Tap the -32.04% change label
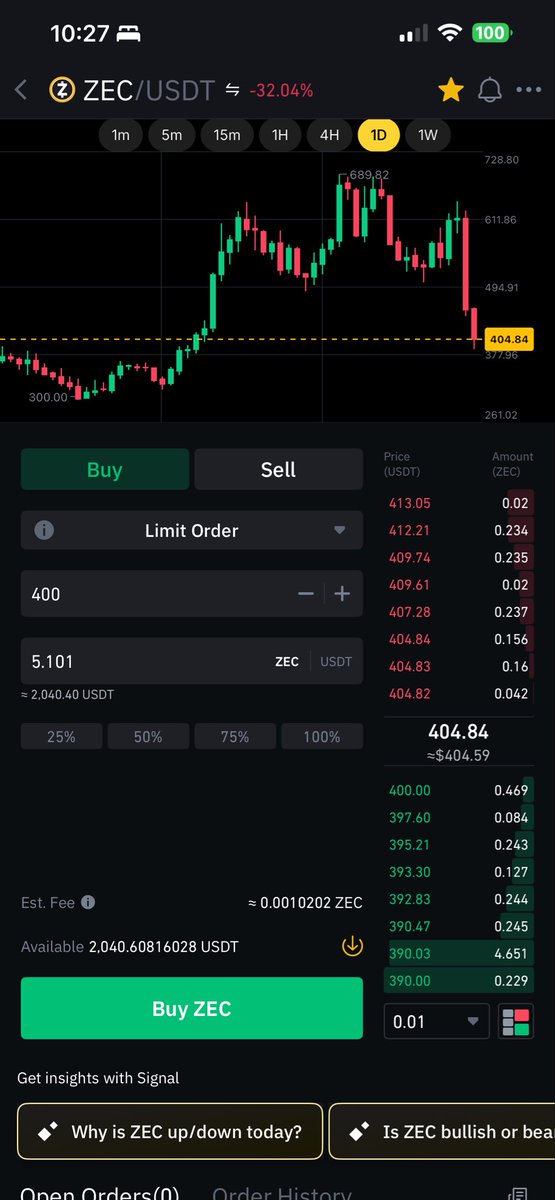This screenshot has height=1200, width=555. coord(282,90)
